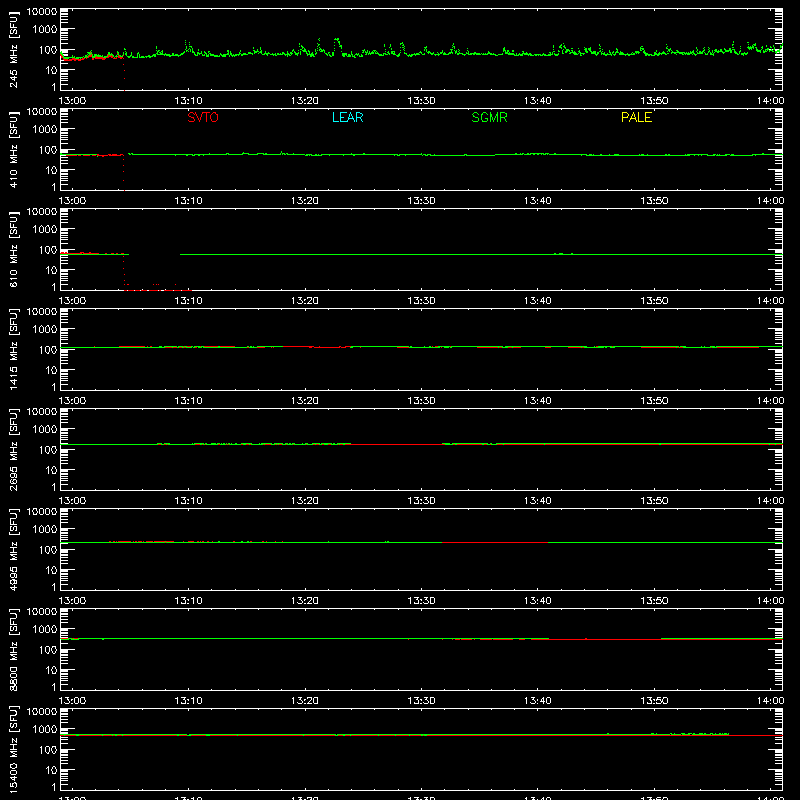This screenshot has height=800, width=800.
Task: Click the 13:00 time label below the 610 MHz plot
Action: click(x=72, y=301)
